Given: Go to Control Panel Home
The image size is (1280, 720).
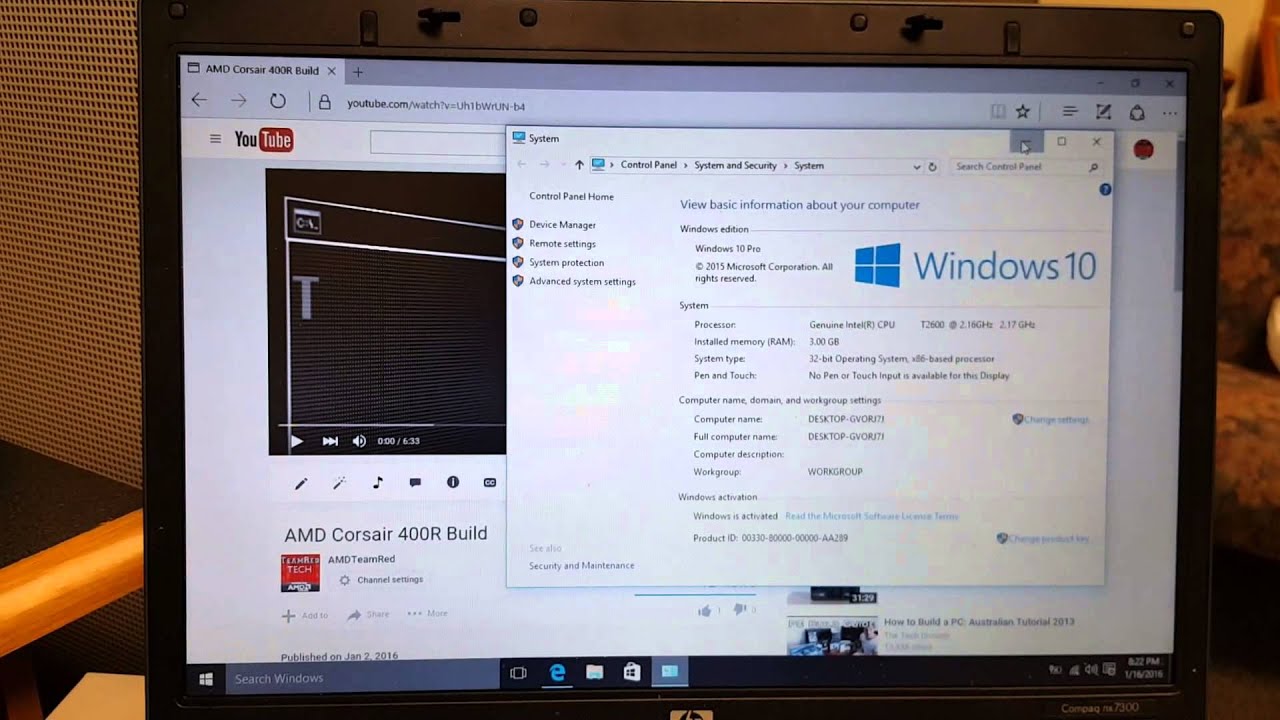Looking at the screenshot, I should click(571, 197).
